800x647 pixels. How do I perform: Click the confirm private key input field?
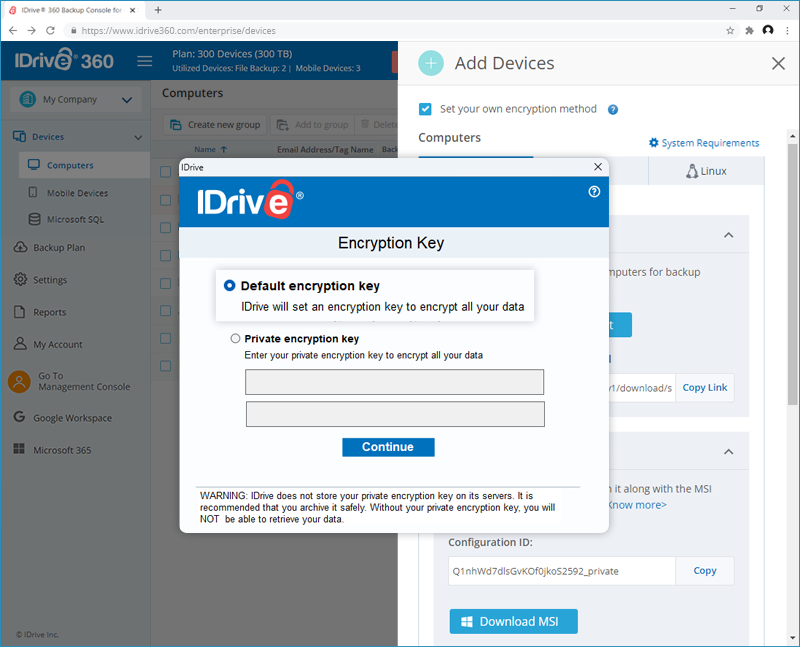[395, 414]
